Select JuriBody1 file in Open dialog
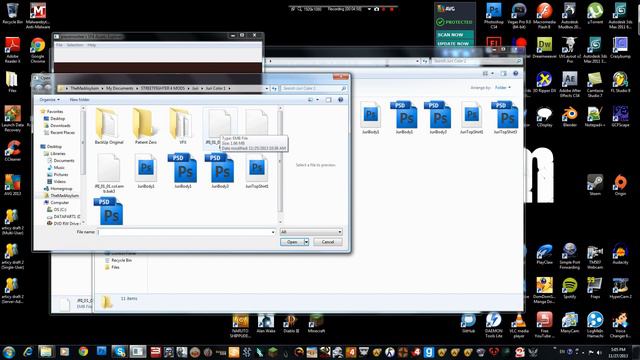The height and width of the screenshot is (360, 640). click(x=146, y=171)
